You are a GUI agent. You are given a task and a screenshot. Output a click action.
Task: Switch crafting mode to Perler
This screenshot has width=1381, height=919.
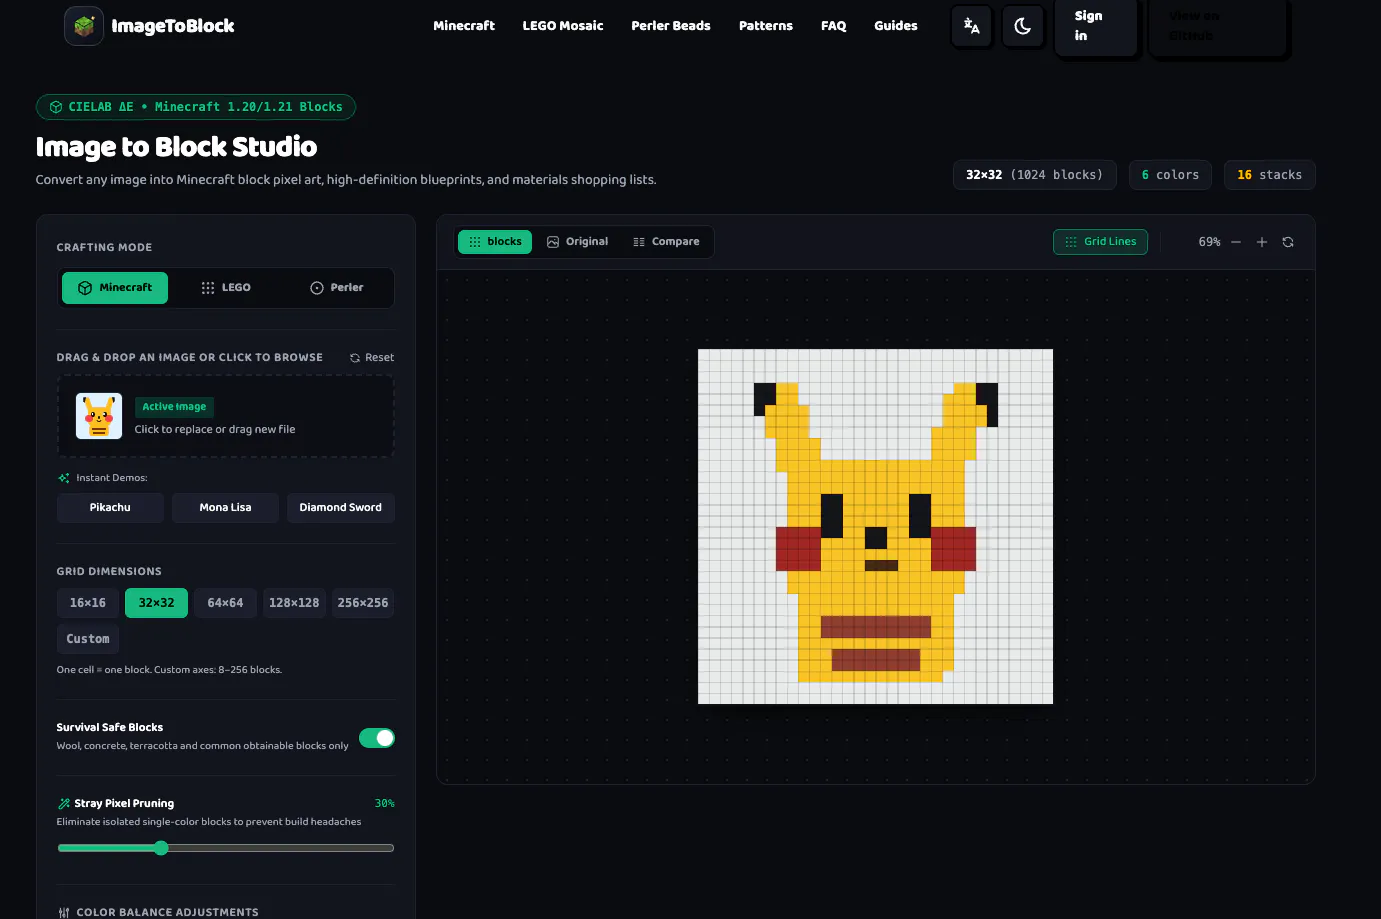(x=337, y=288)
